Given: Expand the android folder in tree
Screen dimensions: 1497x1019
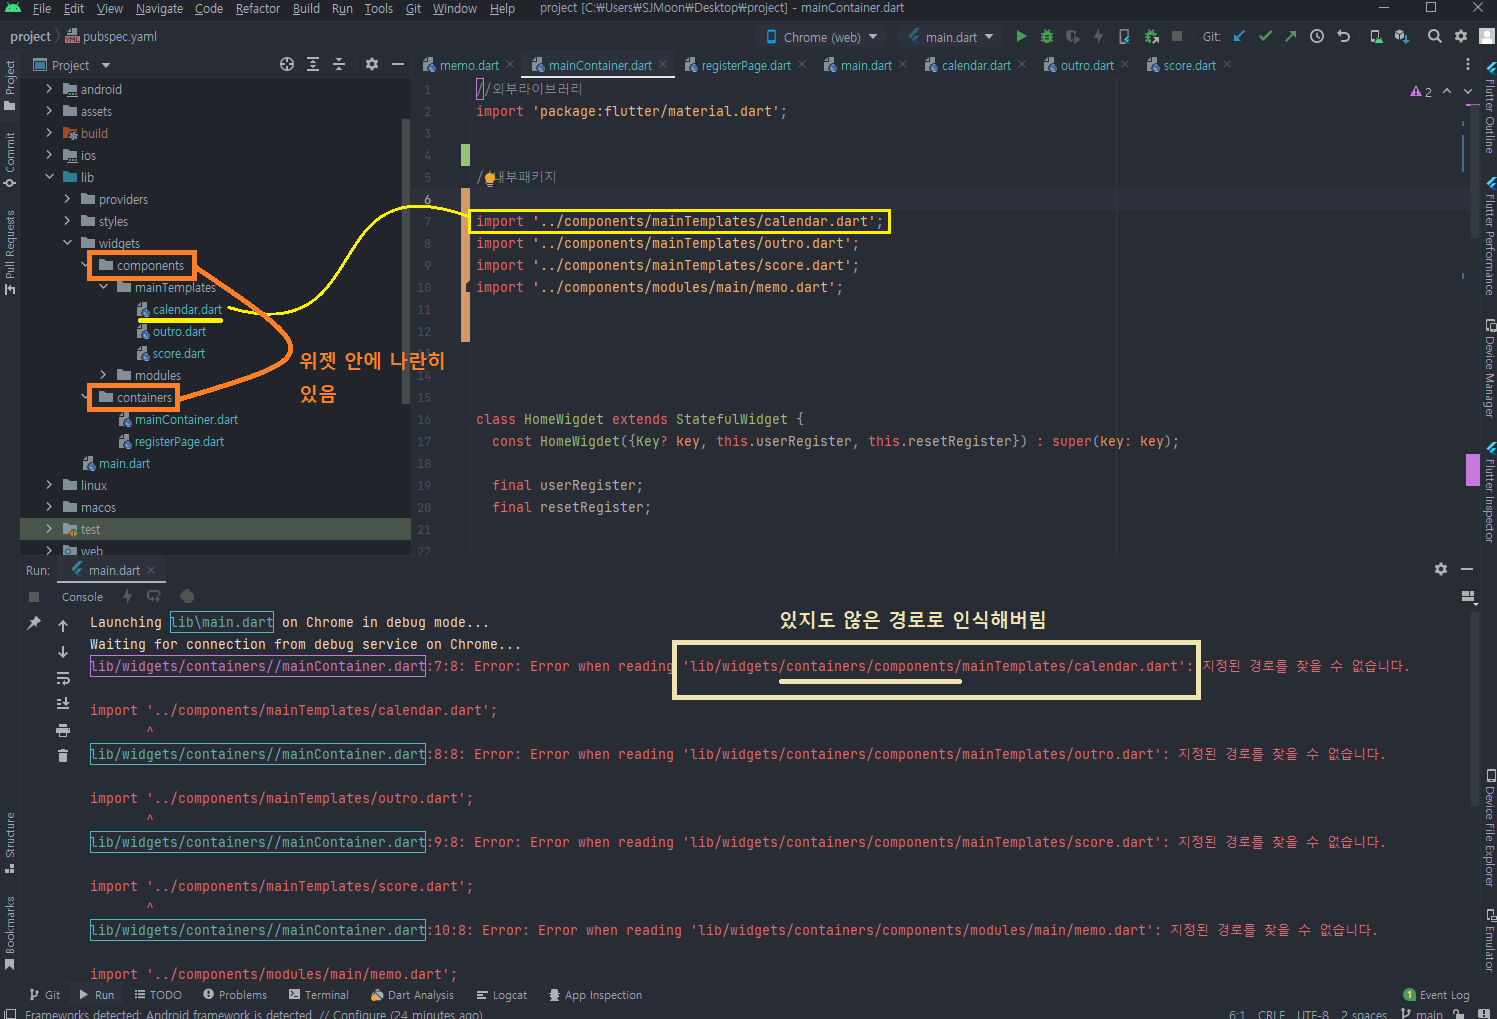Looking at the screenshot, I should point(49,89).
